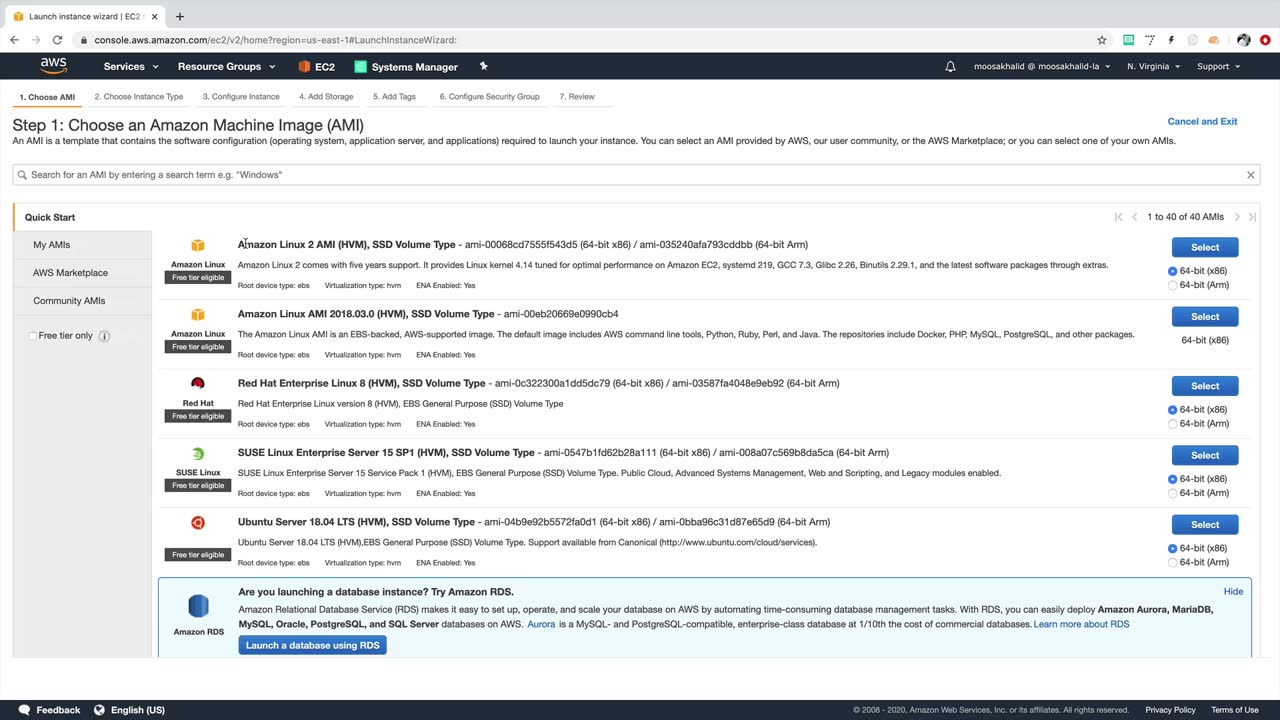Open the EC2 service shortcut

316,67
